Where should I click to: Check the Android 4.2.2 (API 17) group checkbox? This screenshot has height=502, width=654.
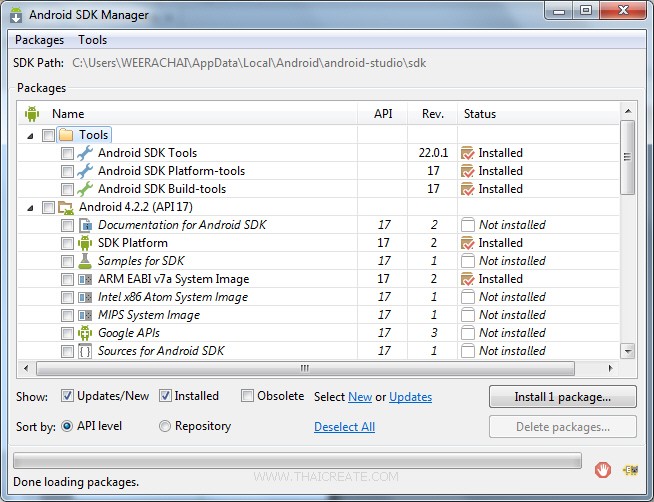click(48, 207)
